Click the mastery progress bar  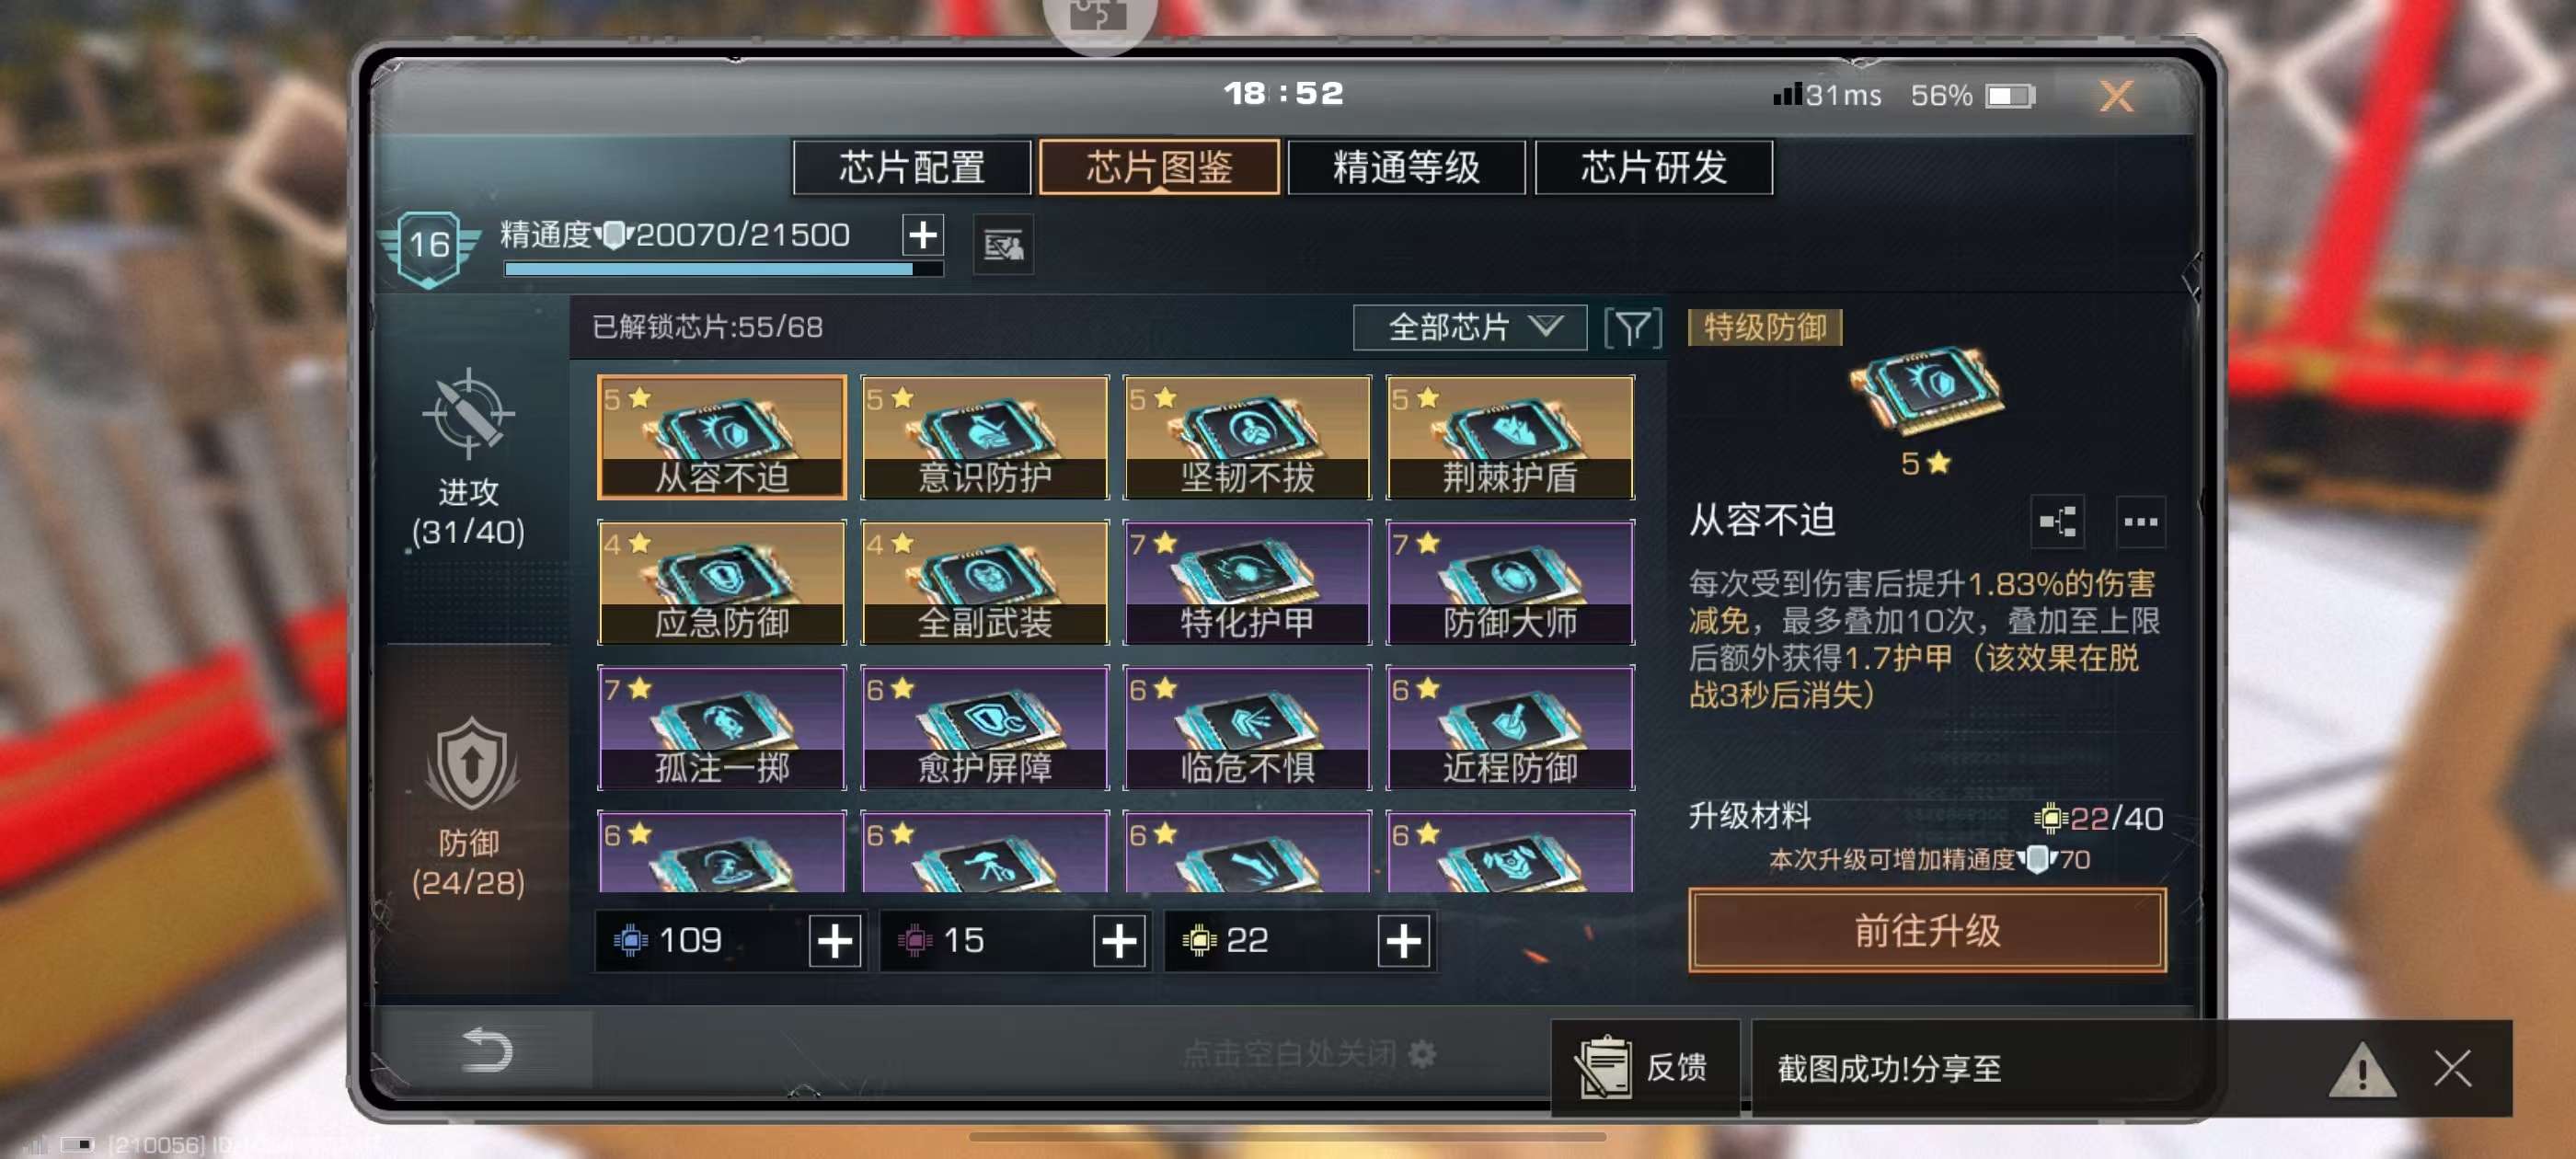723,269
